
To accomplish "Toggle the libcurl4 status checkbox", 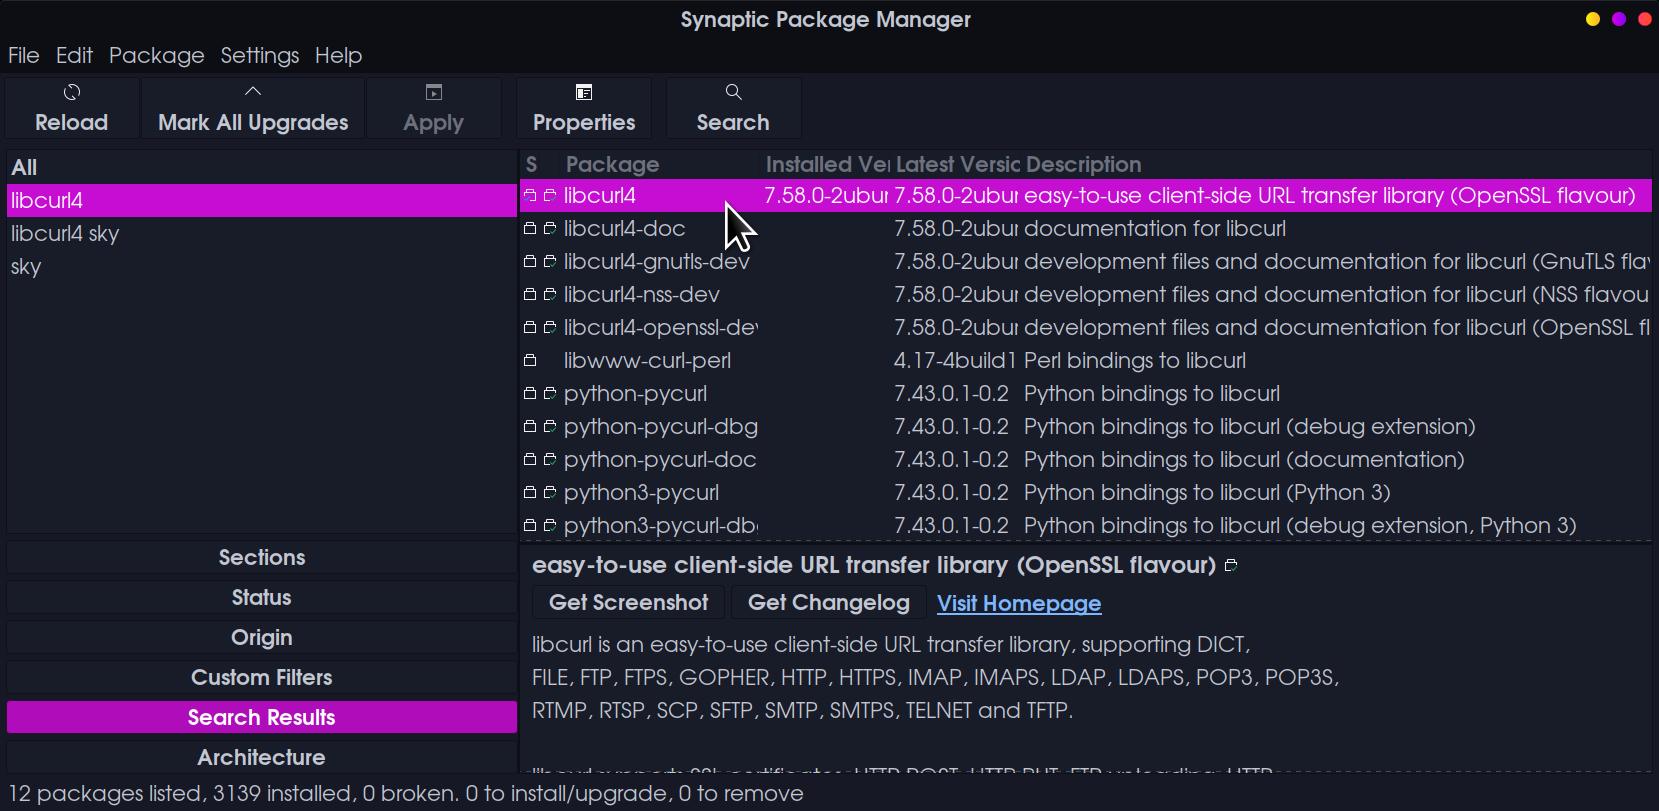I will click(x=530, y=196).
